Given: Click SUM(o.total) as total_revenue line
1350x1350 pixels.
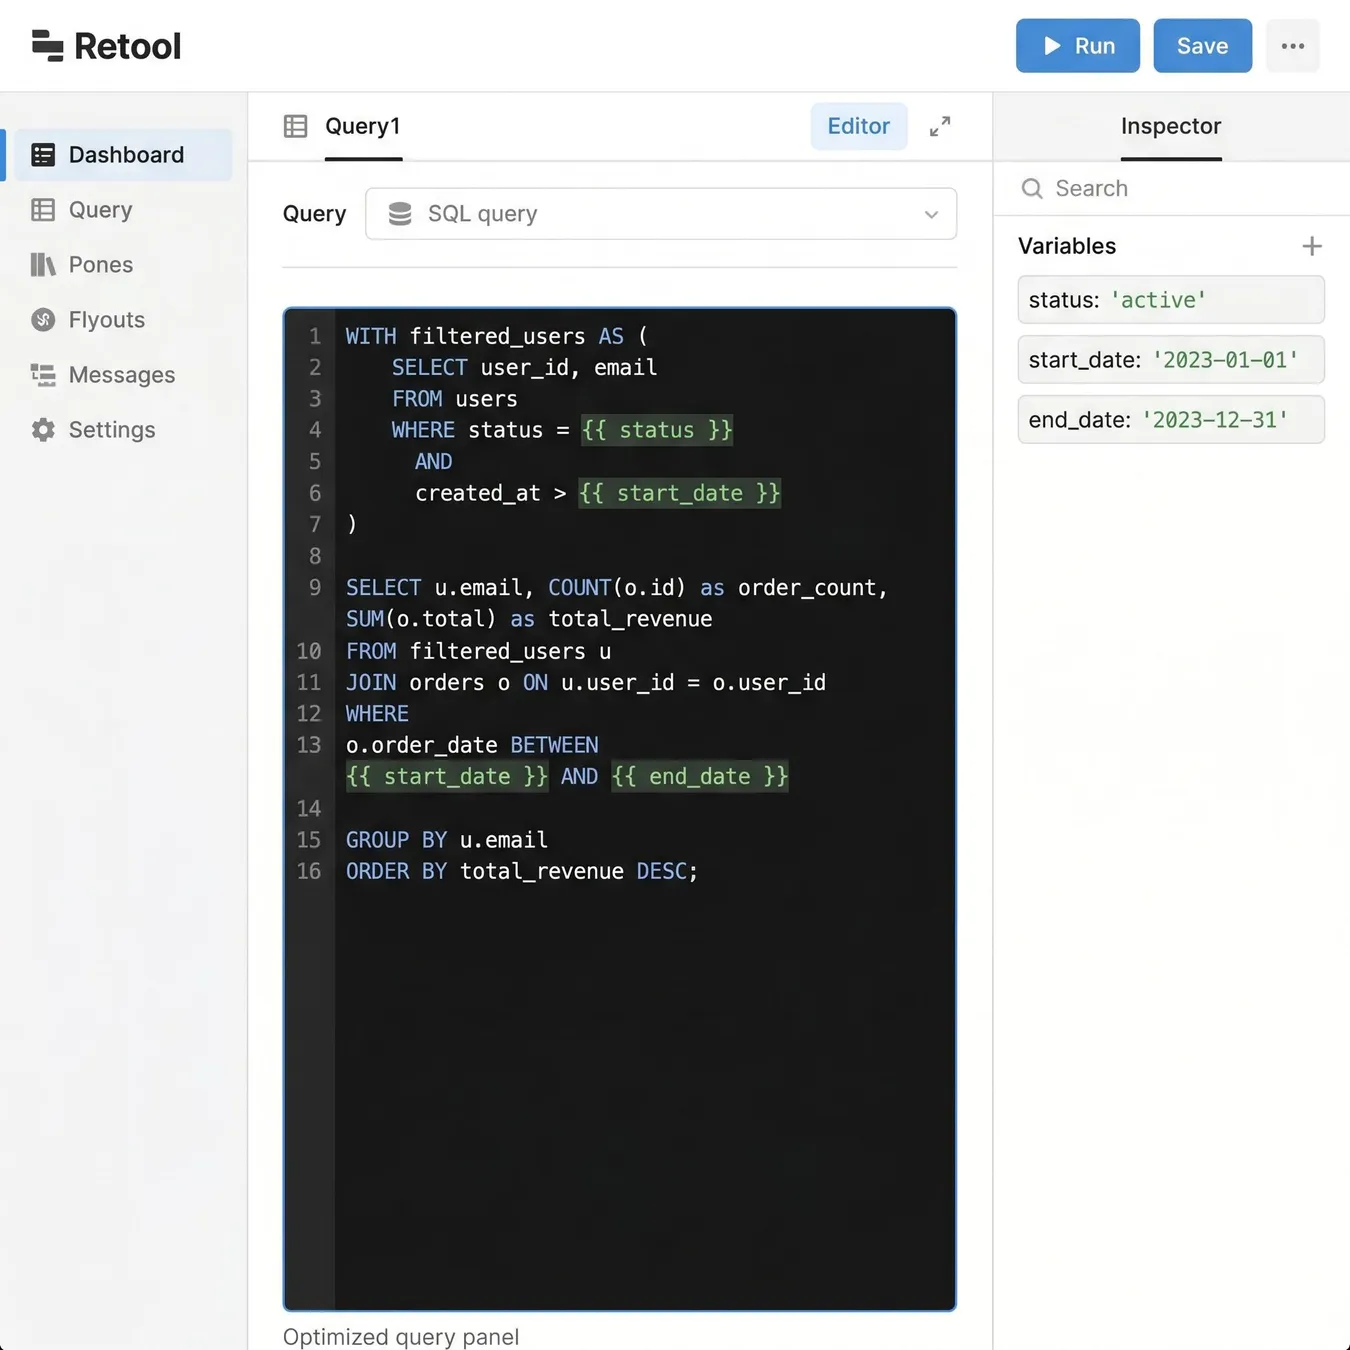Looking at the screenshot, I should click(x=529, y=619).
